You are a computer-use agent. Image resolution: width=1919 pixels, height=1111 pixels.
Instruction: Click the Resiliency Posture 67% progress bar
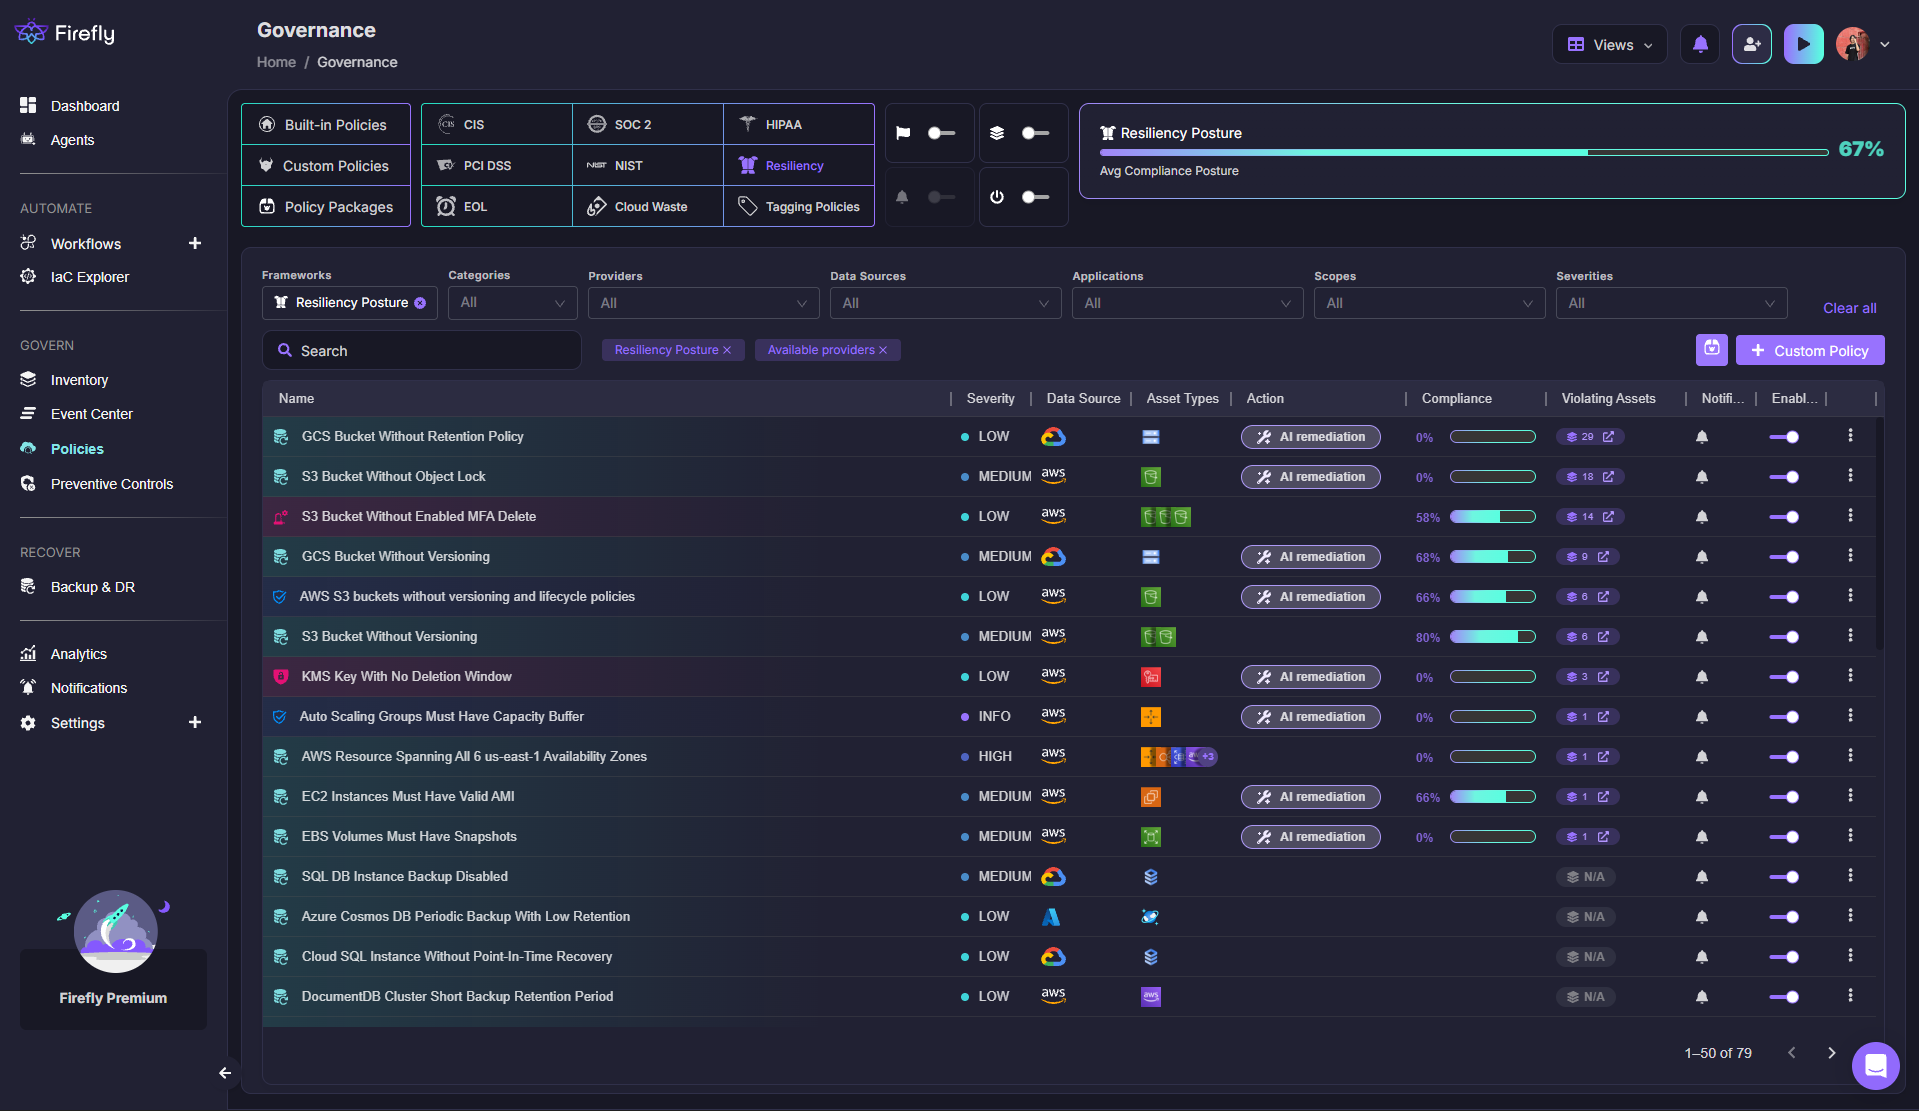pos(1464,152)
